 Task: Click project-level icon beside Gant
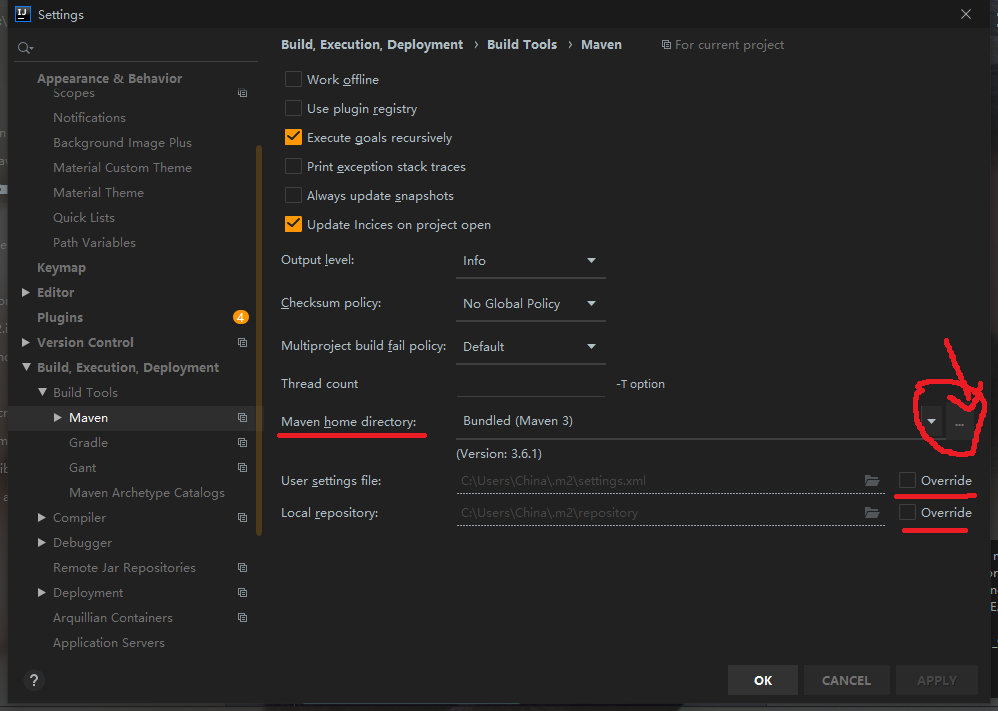click(242, 467)
